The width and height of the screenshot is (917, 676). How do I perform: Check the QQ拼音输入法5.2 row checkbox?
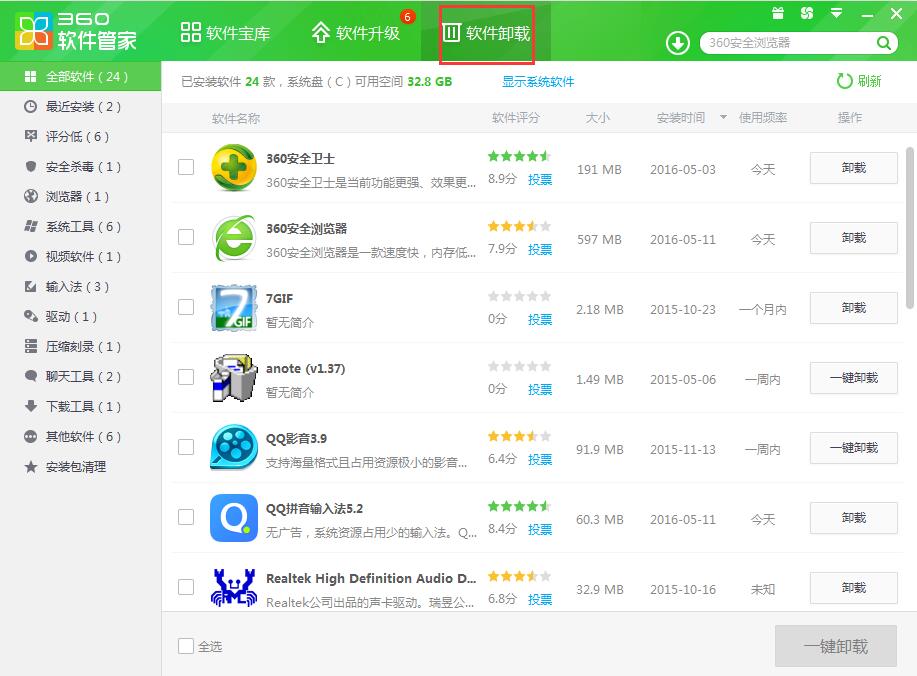tap(186, 517)
